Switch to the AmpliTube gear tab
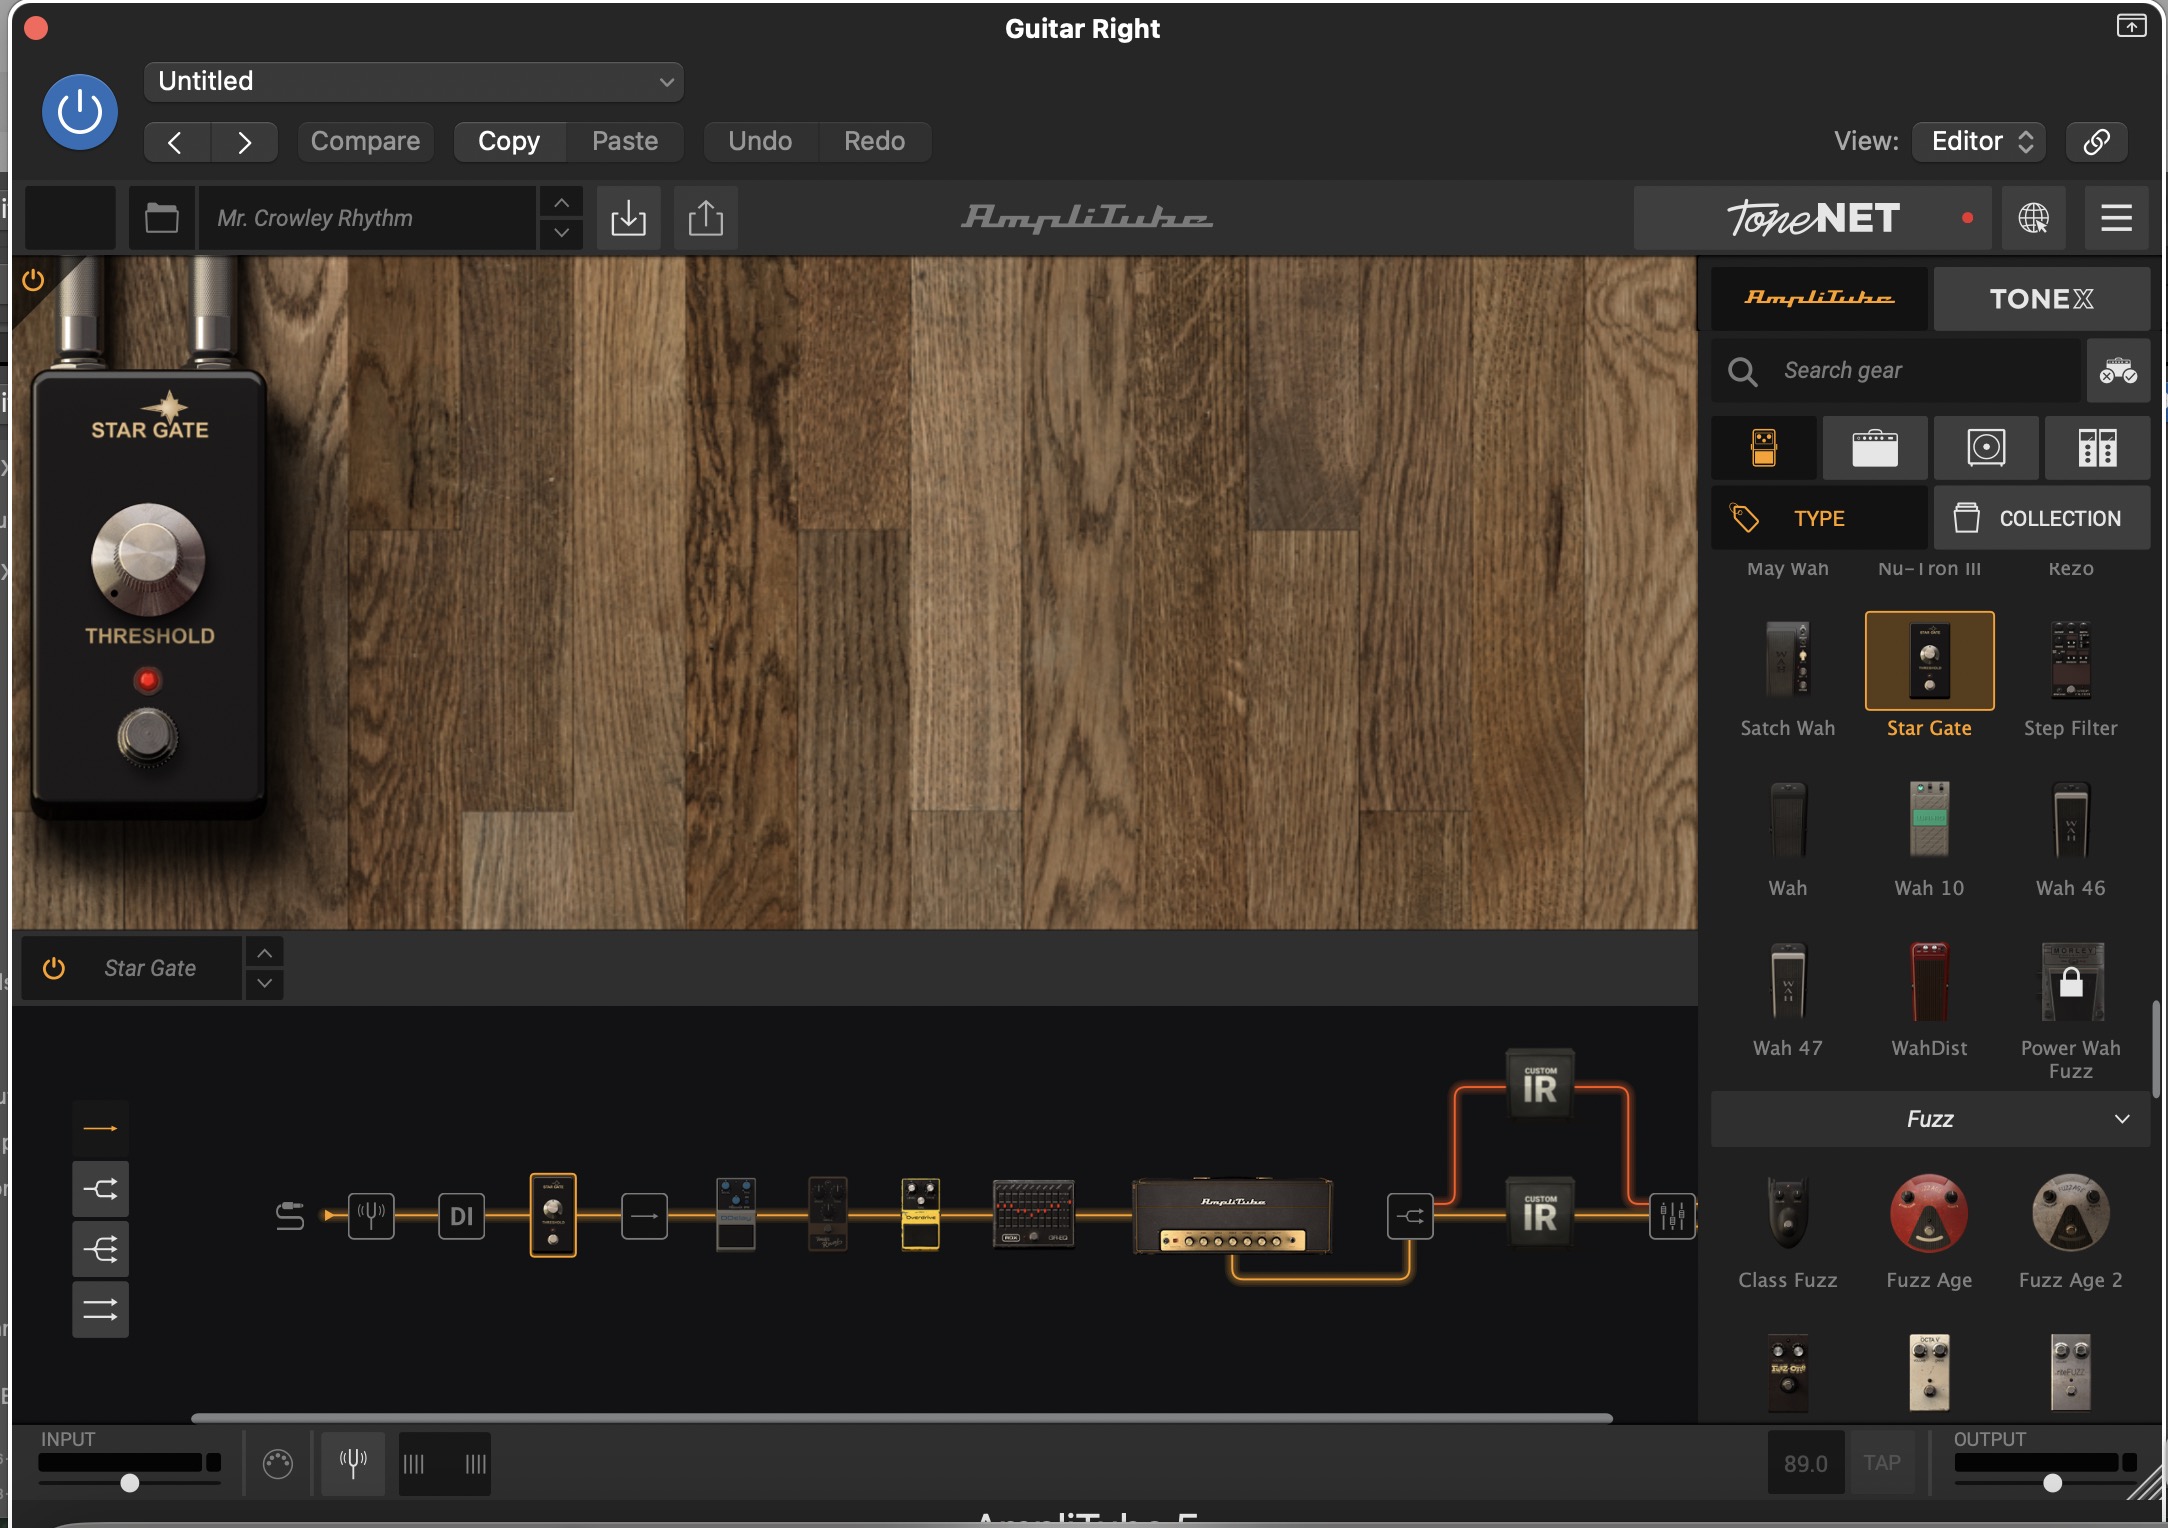 click(x=1819, y=298)
